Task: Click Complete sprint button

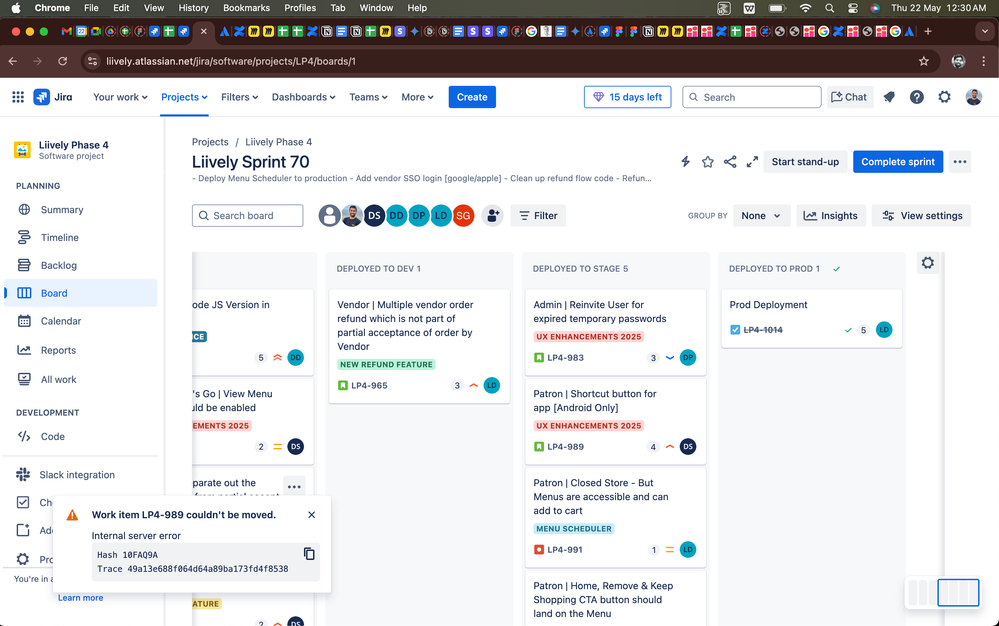Action: click(x=898, y=162)
